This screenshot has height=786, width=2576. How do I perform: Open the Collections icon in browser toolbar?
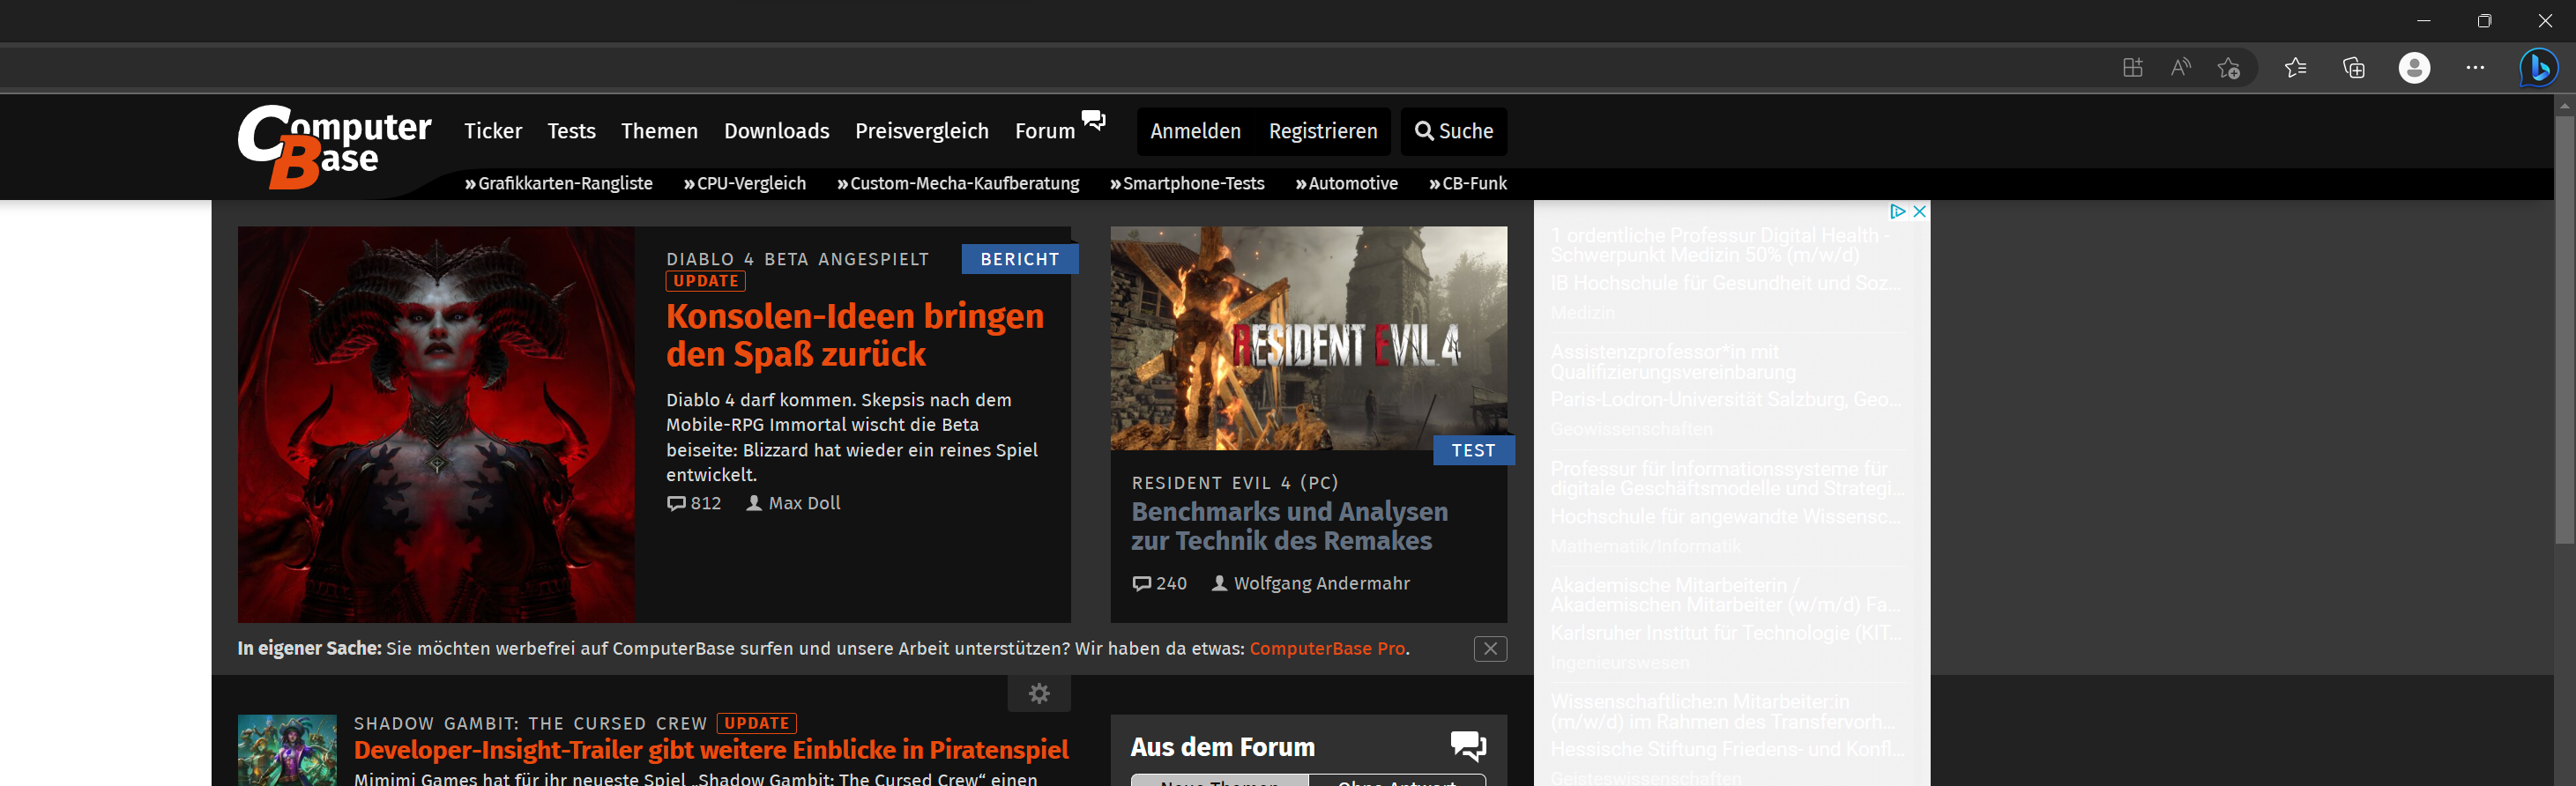coord(2354,68)
